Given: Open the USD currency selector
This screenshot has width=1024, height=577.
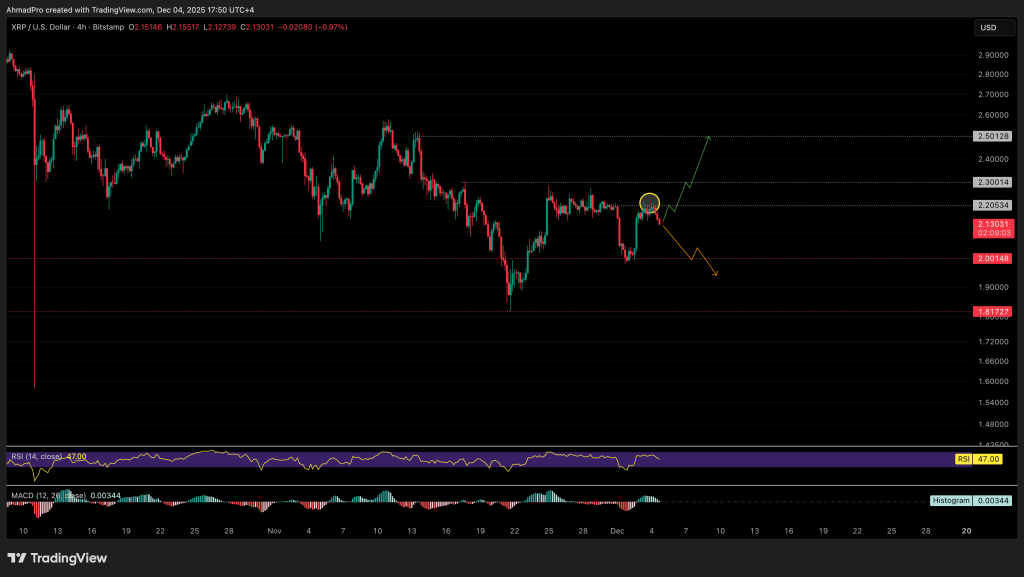Looking at the screenshot, I should (x=988, y=27).
